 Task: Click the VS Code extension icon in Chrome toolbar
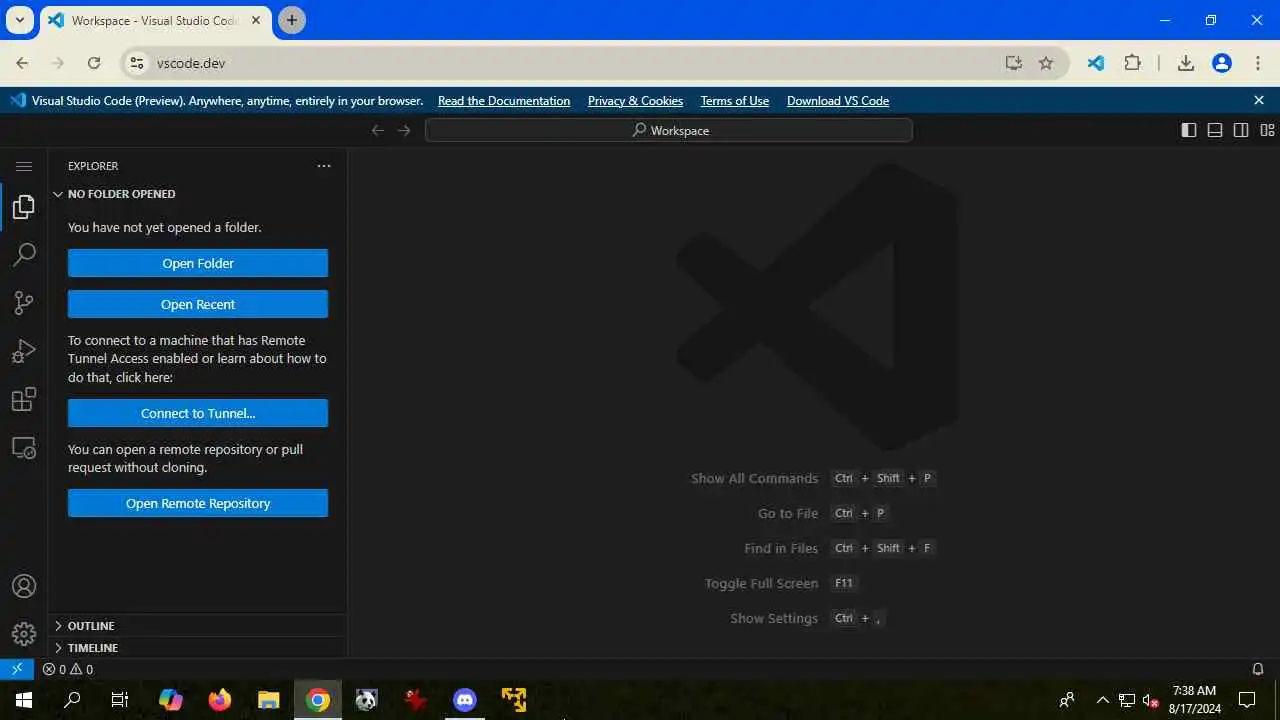[x=1096, y=63]
